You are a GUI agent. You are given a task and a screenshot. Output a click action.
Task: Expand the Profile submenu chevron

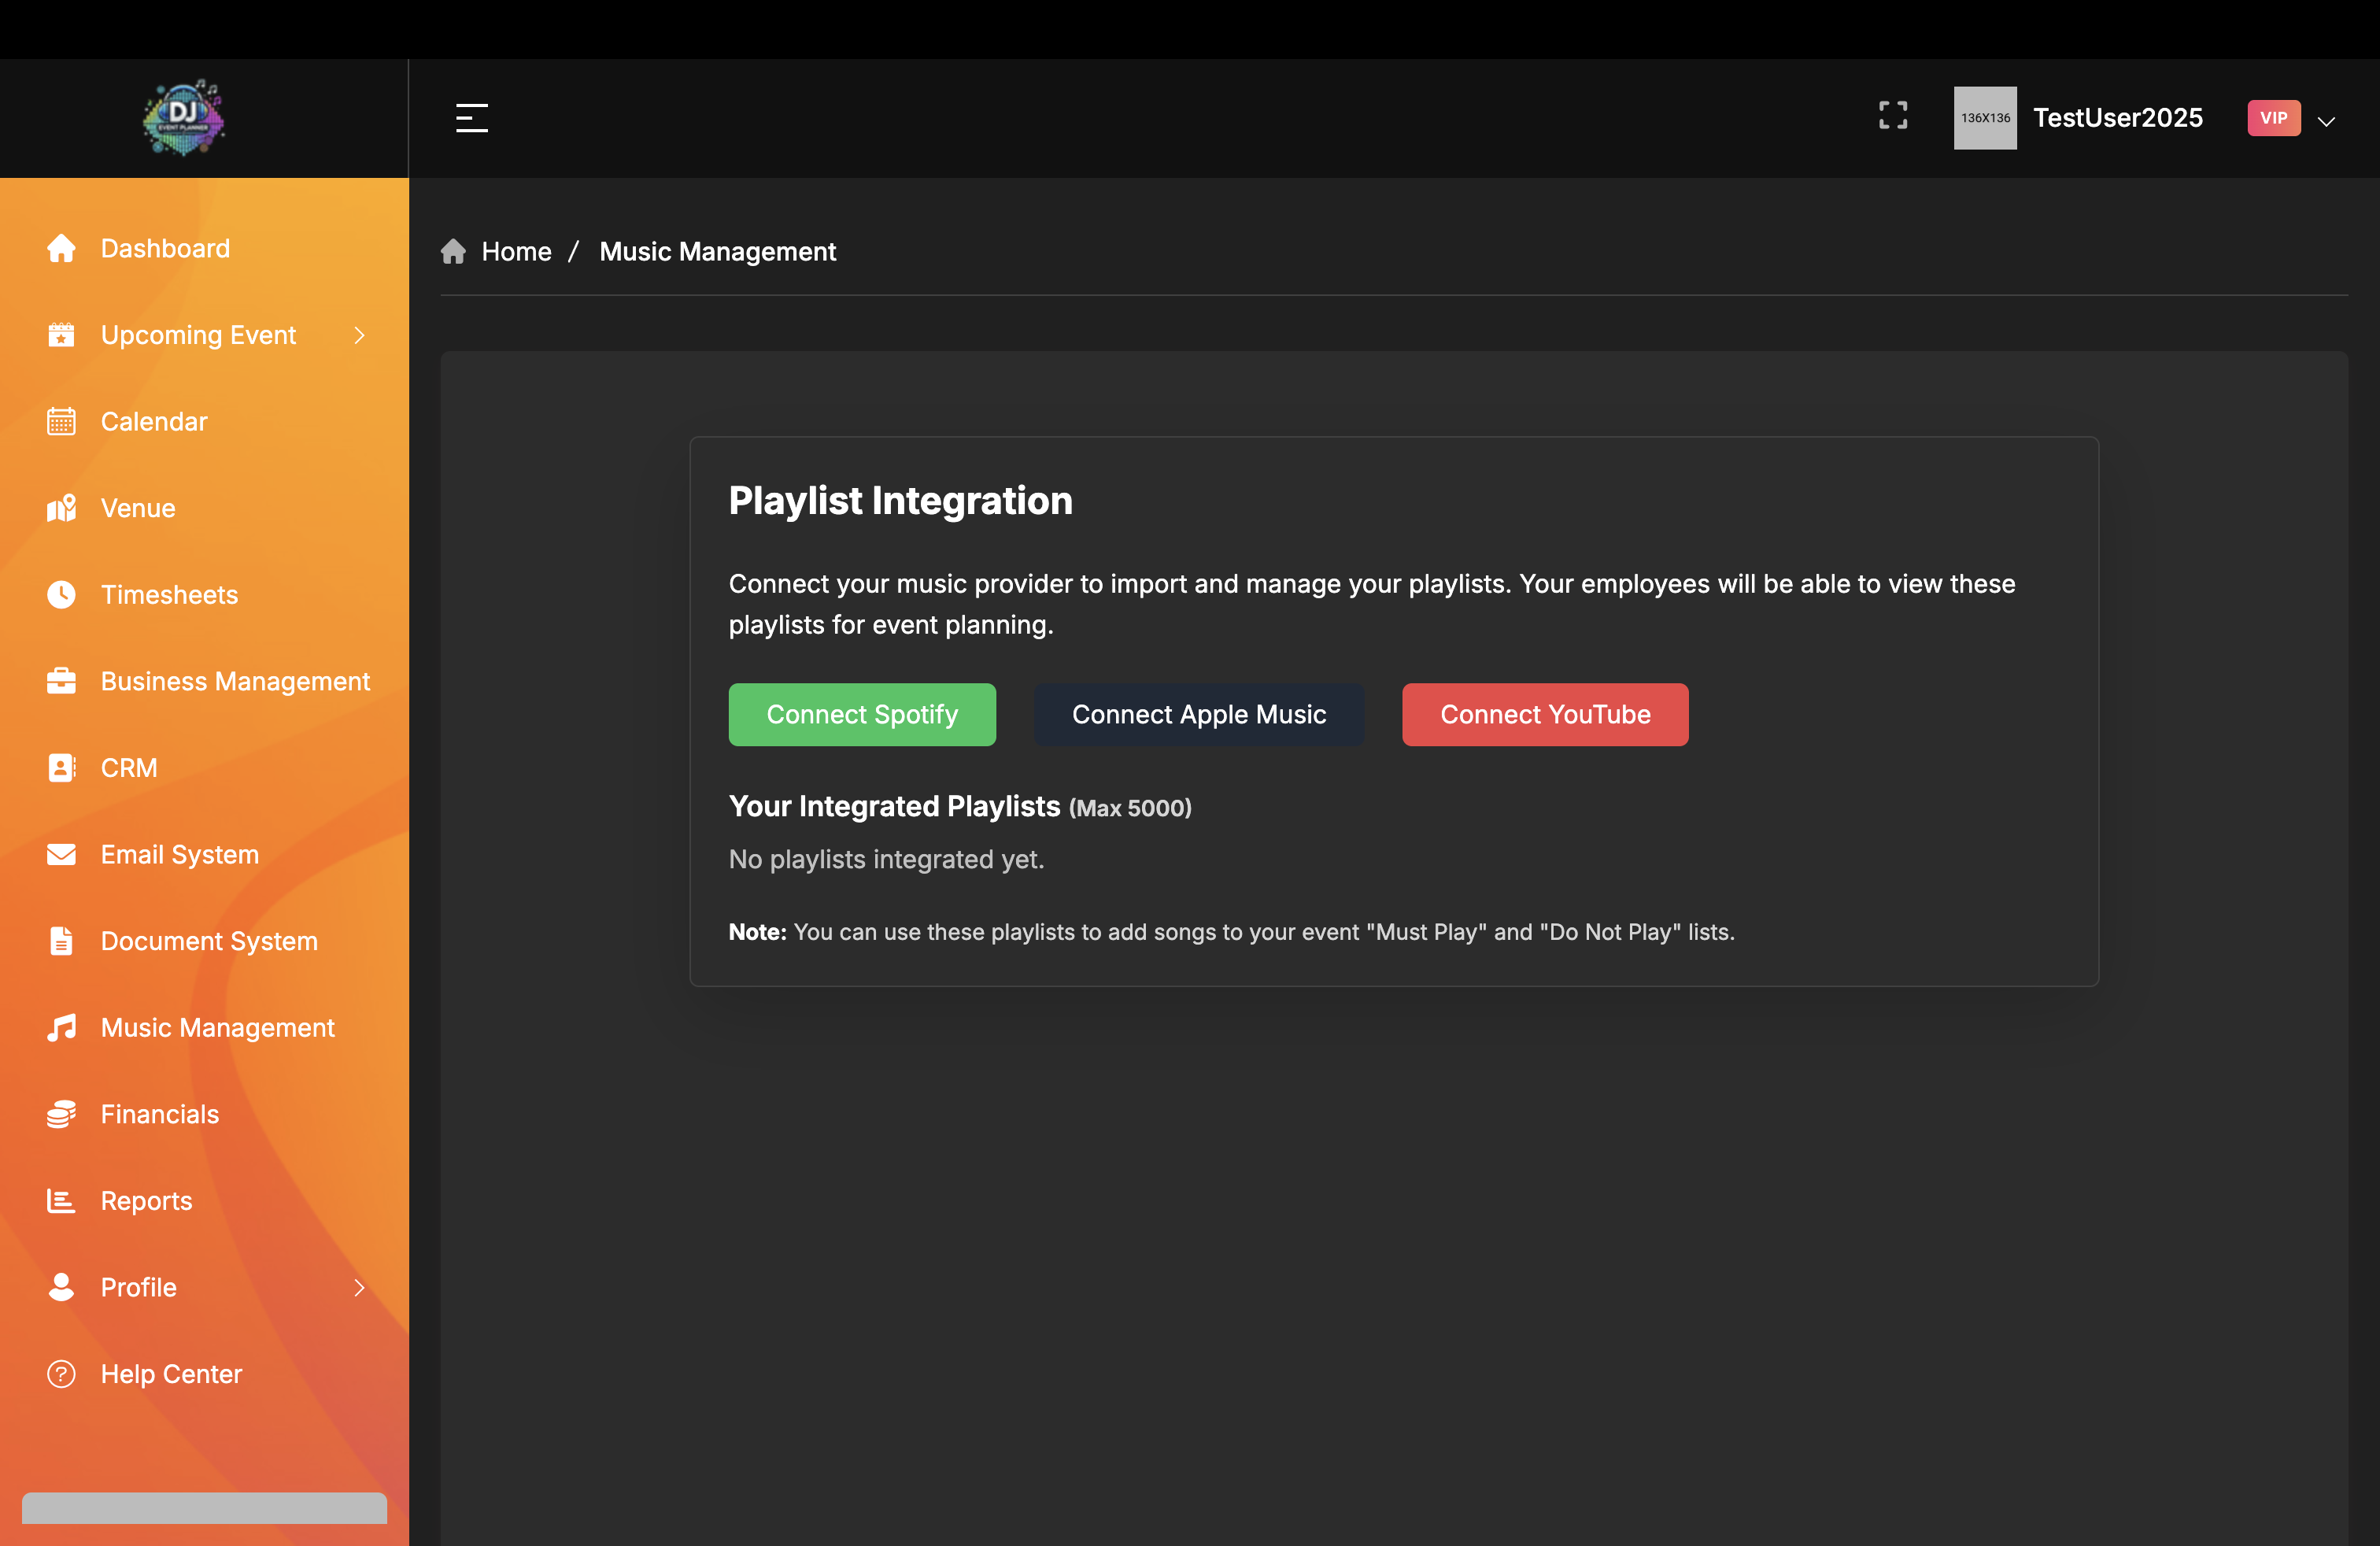point(360,1287)
